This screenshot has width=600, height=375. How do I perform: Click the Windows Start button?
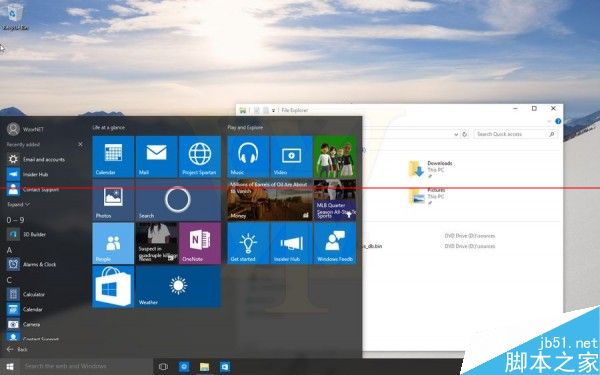pos(10,367)
